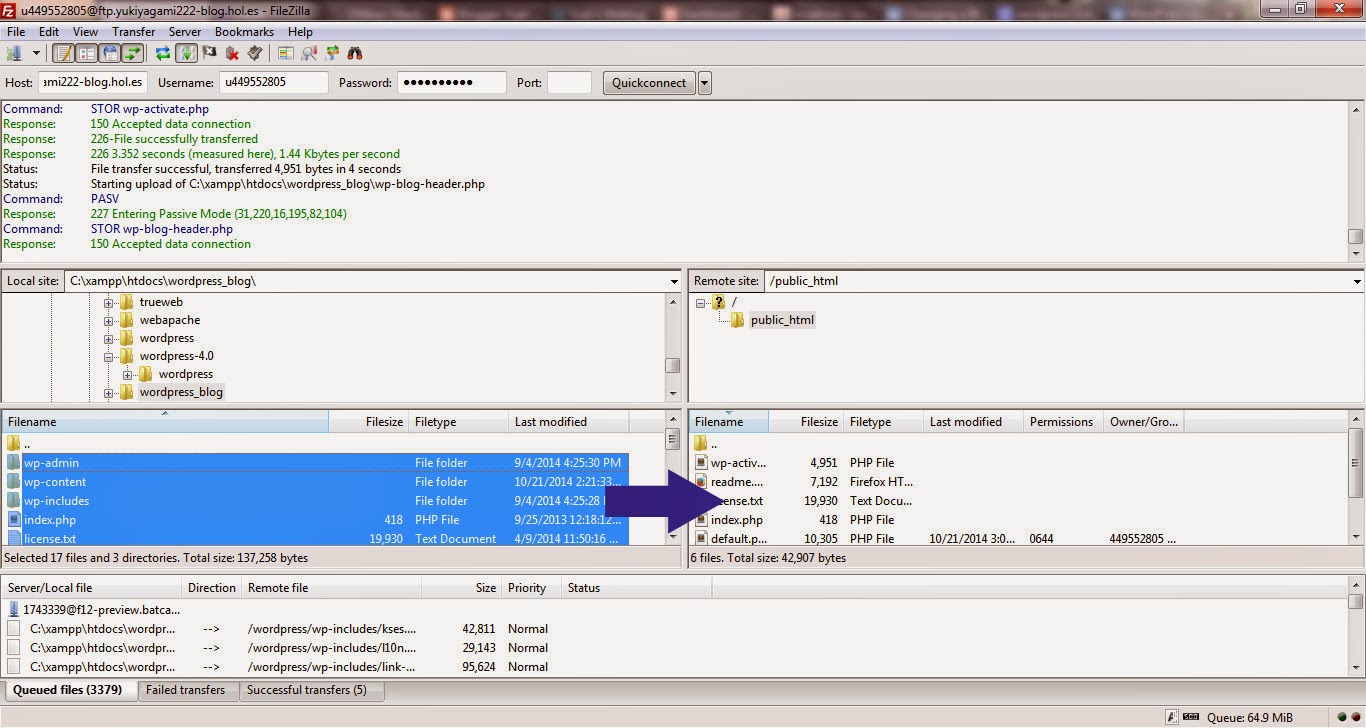Open the File menu

16,32
